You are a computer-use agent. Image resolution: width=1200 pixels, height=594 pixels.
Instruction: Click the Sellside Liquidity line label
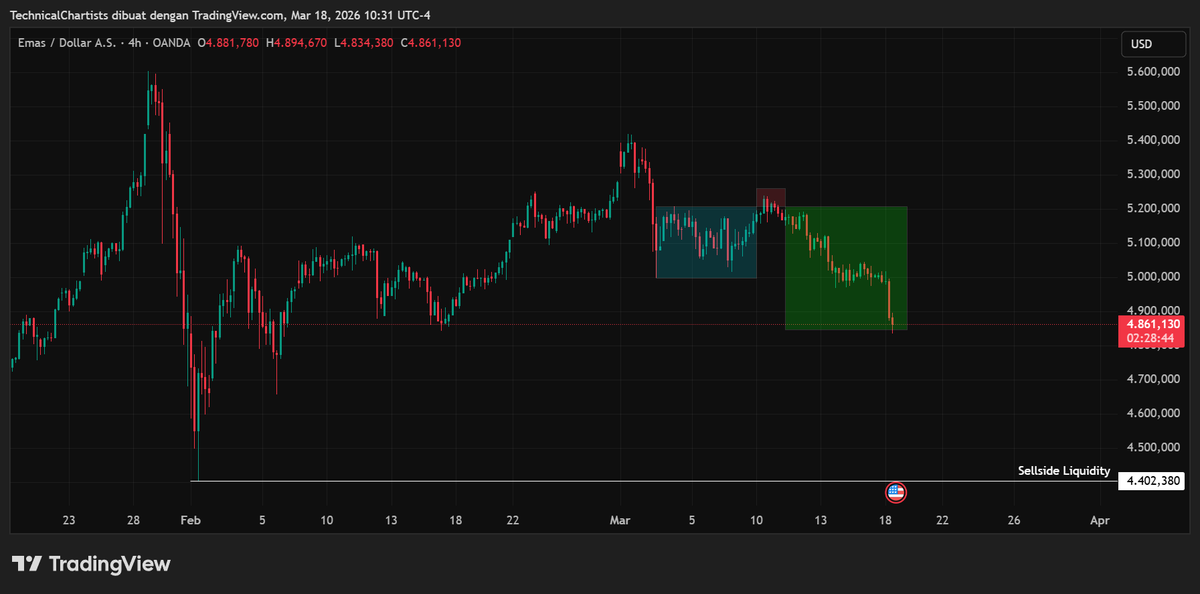point(1064,471)
